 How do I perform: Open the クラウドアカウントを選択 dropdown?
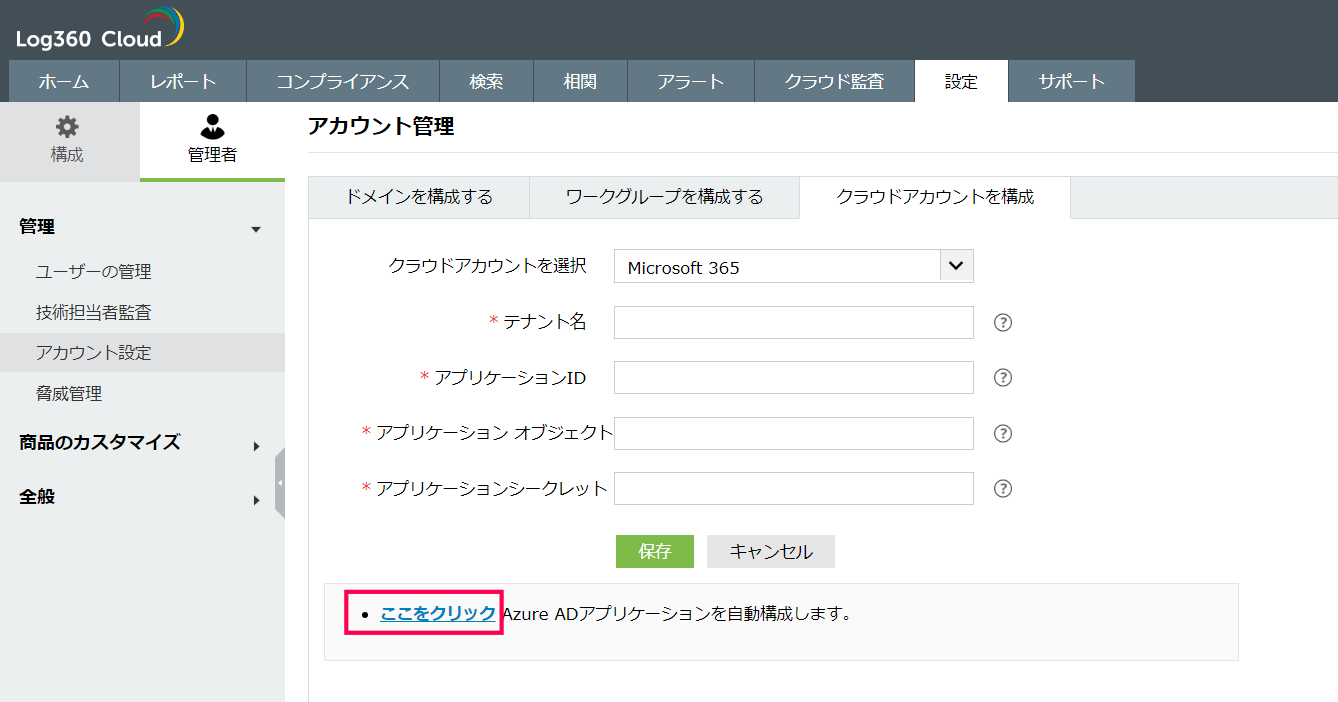[x=956, y=265]
